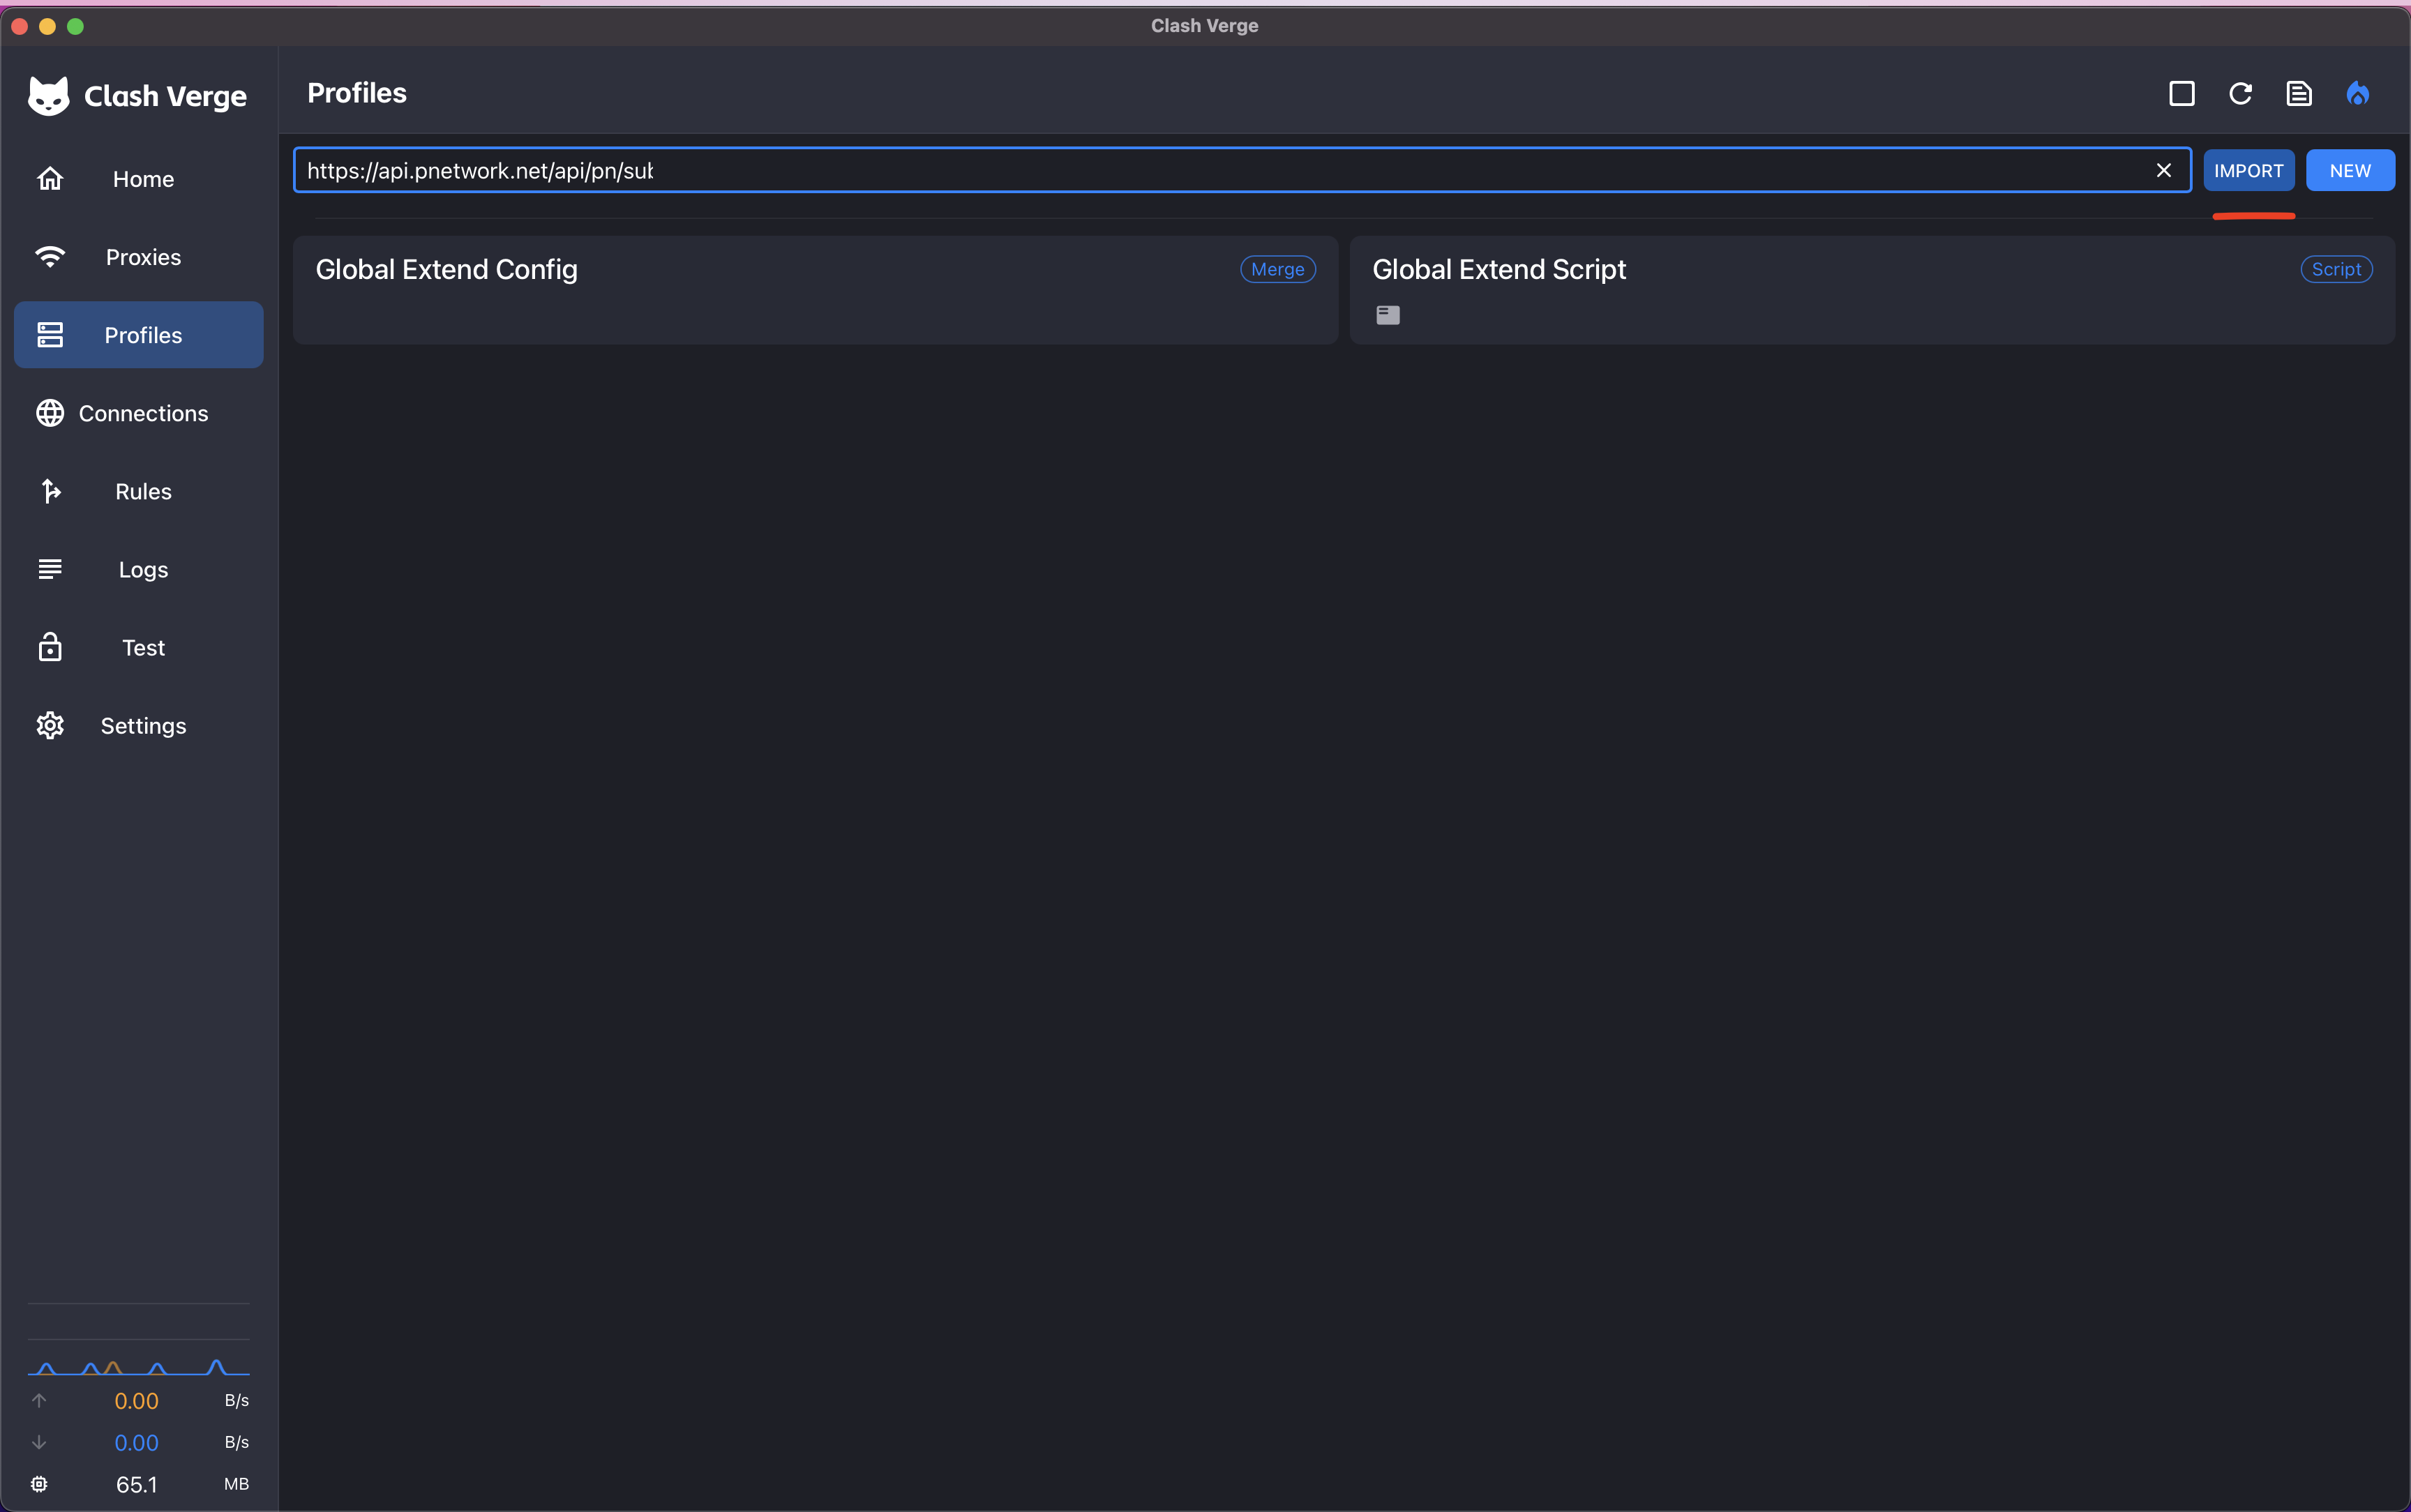Click the Profiles server icon
Viewport: 2411px width, 1512px height.
click(50, 335)
